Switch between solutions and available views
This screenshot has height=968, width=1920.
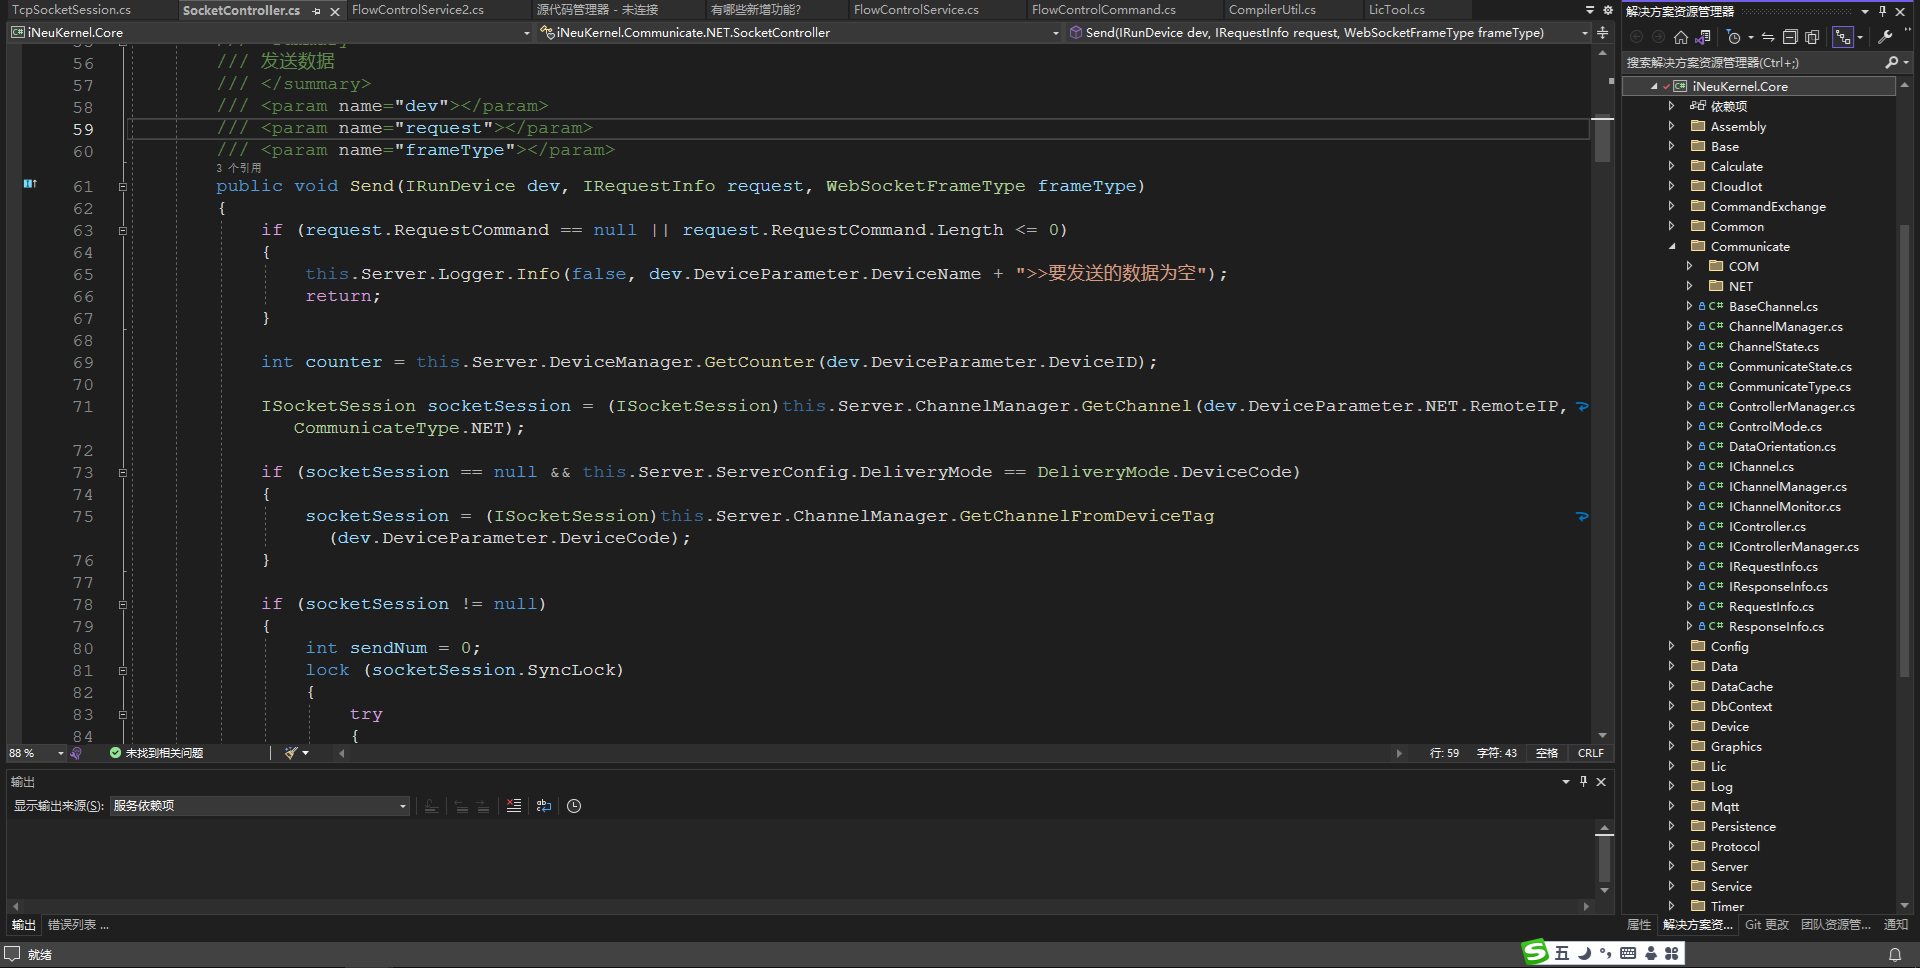click(1703, 37)
